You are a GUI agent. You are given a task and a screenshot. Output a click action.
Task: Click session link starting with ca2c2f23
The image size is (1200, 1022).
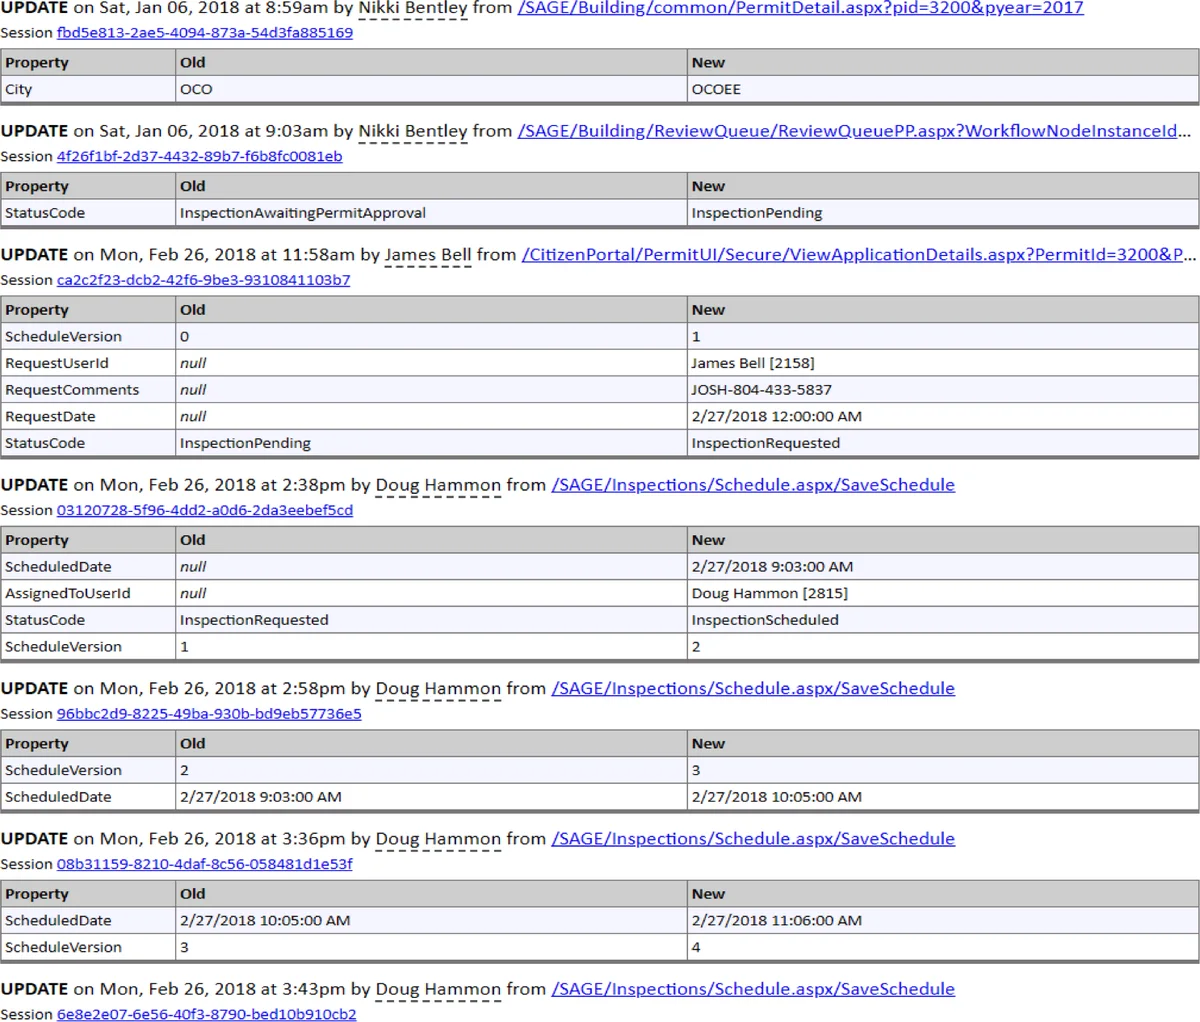pyautogui.click(x=203, y=280)
